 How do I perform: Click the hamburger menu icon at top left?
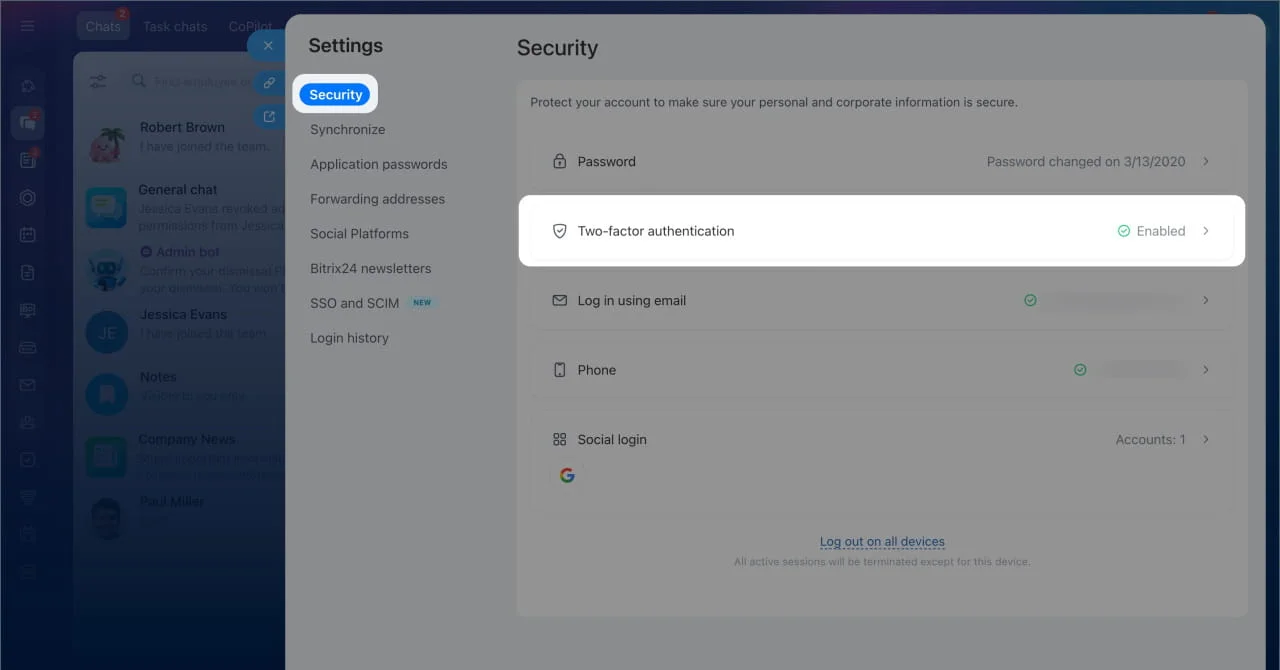(27, 26)
